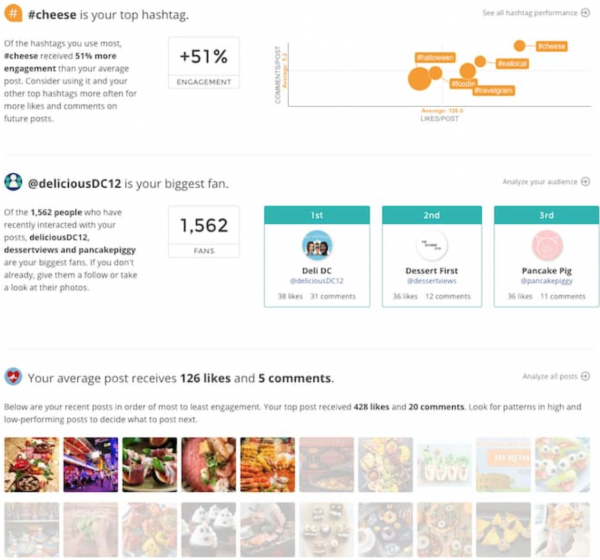This screenshot has width=600, height=560.
Task: Select the #halloween label on the chart
Action: [x=435, y=58]
